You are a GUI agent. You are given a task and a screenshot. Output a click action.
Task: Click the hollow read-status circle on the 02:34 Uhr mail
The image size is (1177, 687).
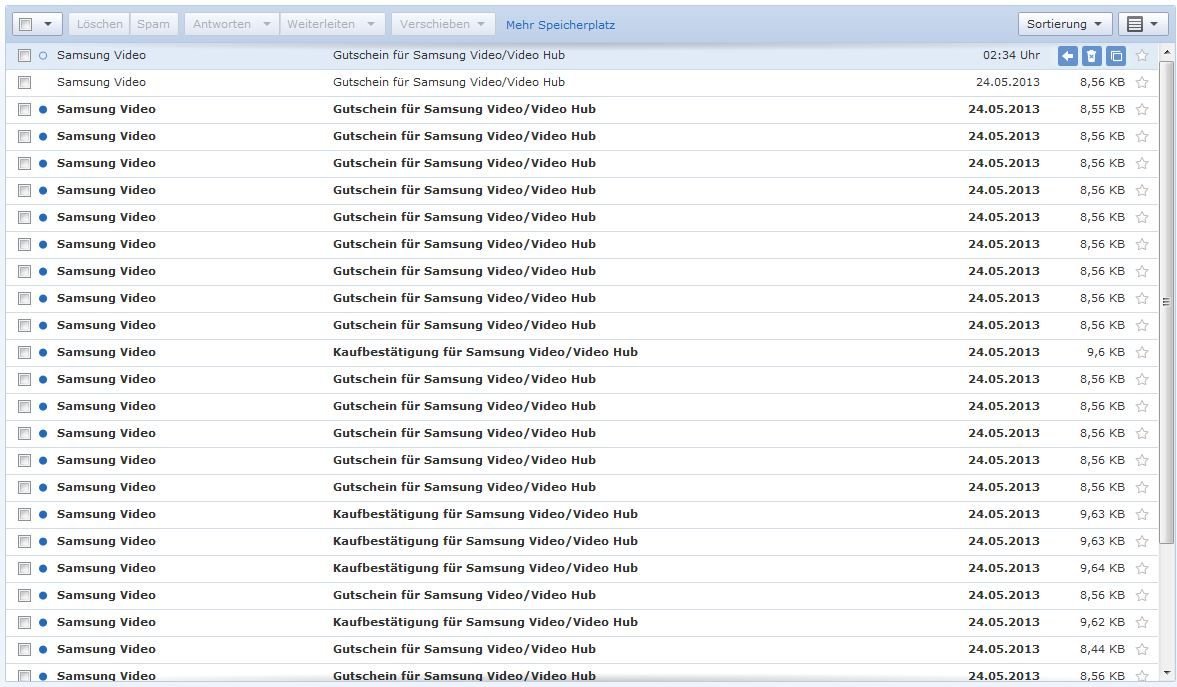point(43,56)
